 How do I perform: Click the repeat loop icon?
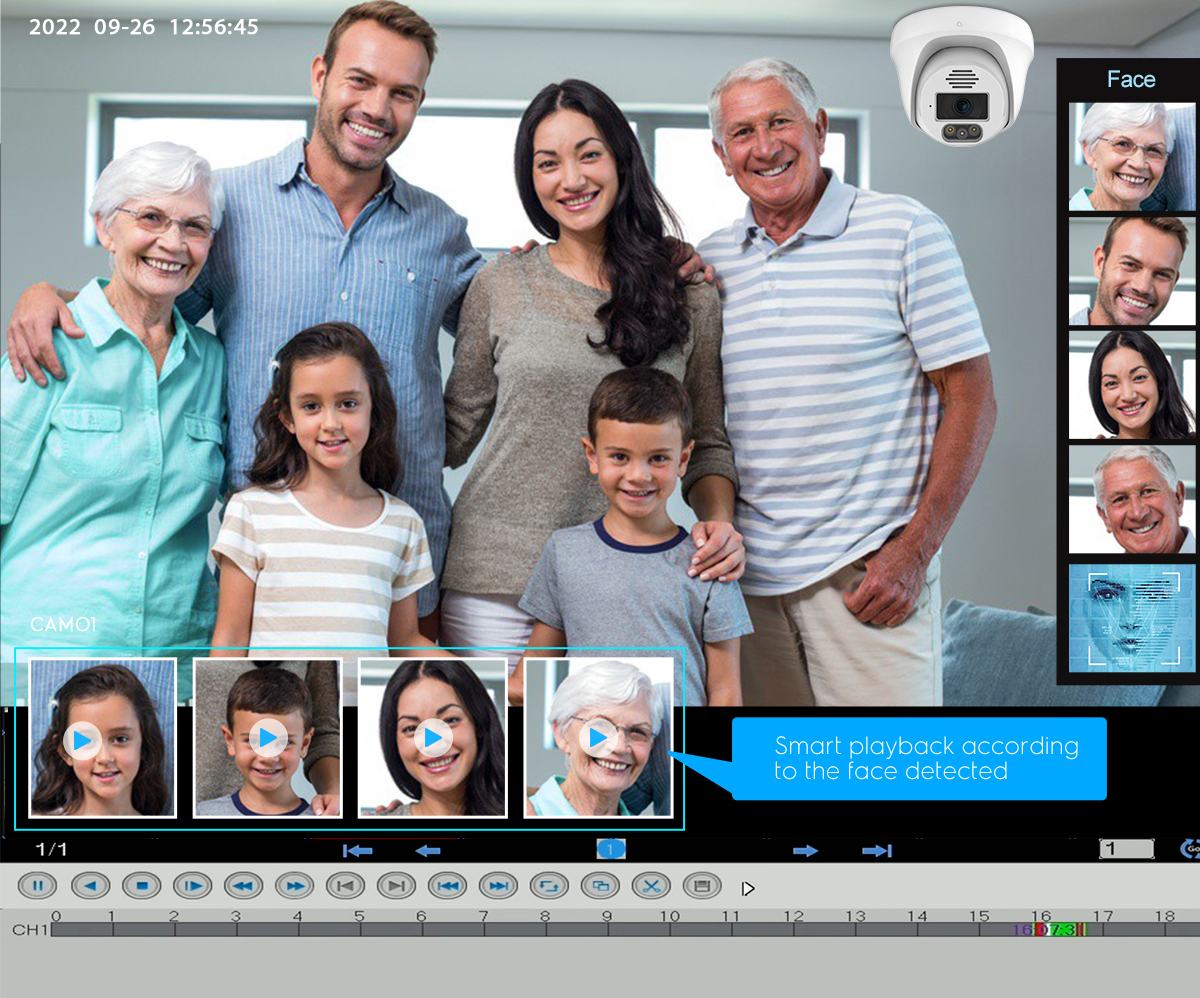(549, 886)
